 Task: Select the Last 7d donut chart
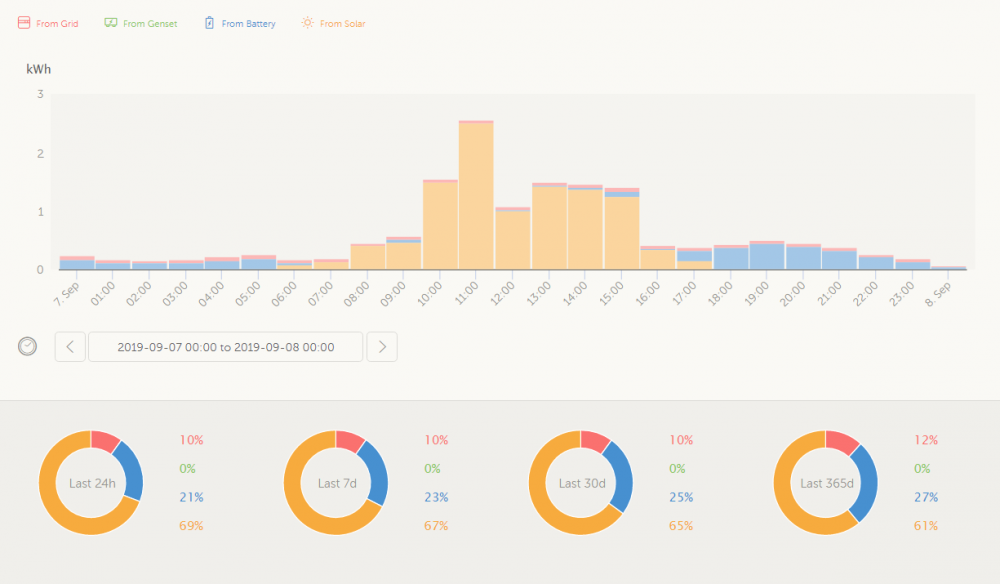click(x=336, y=483)
